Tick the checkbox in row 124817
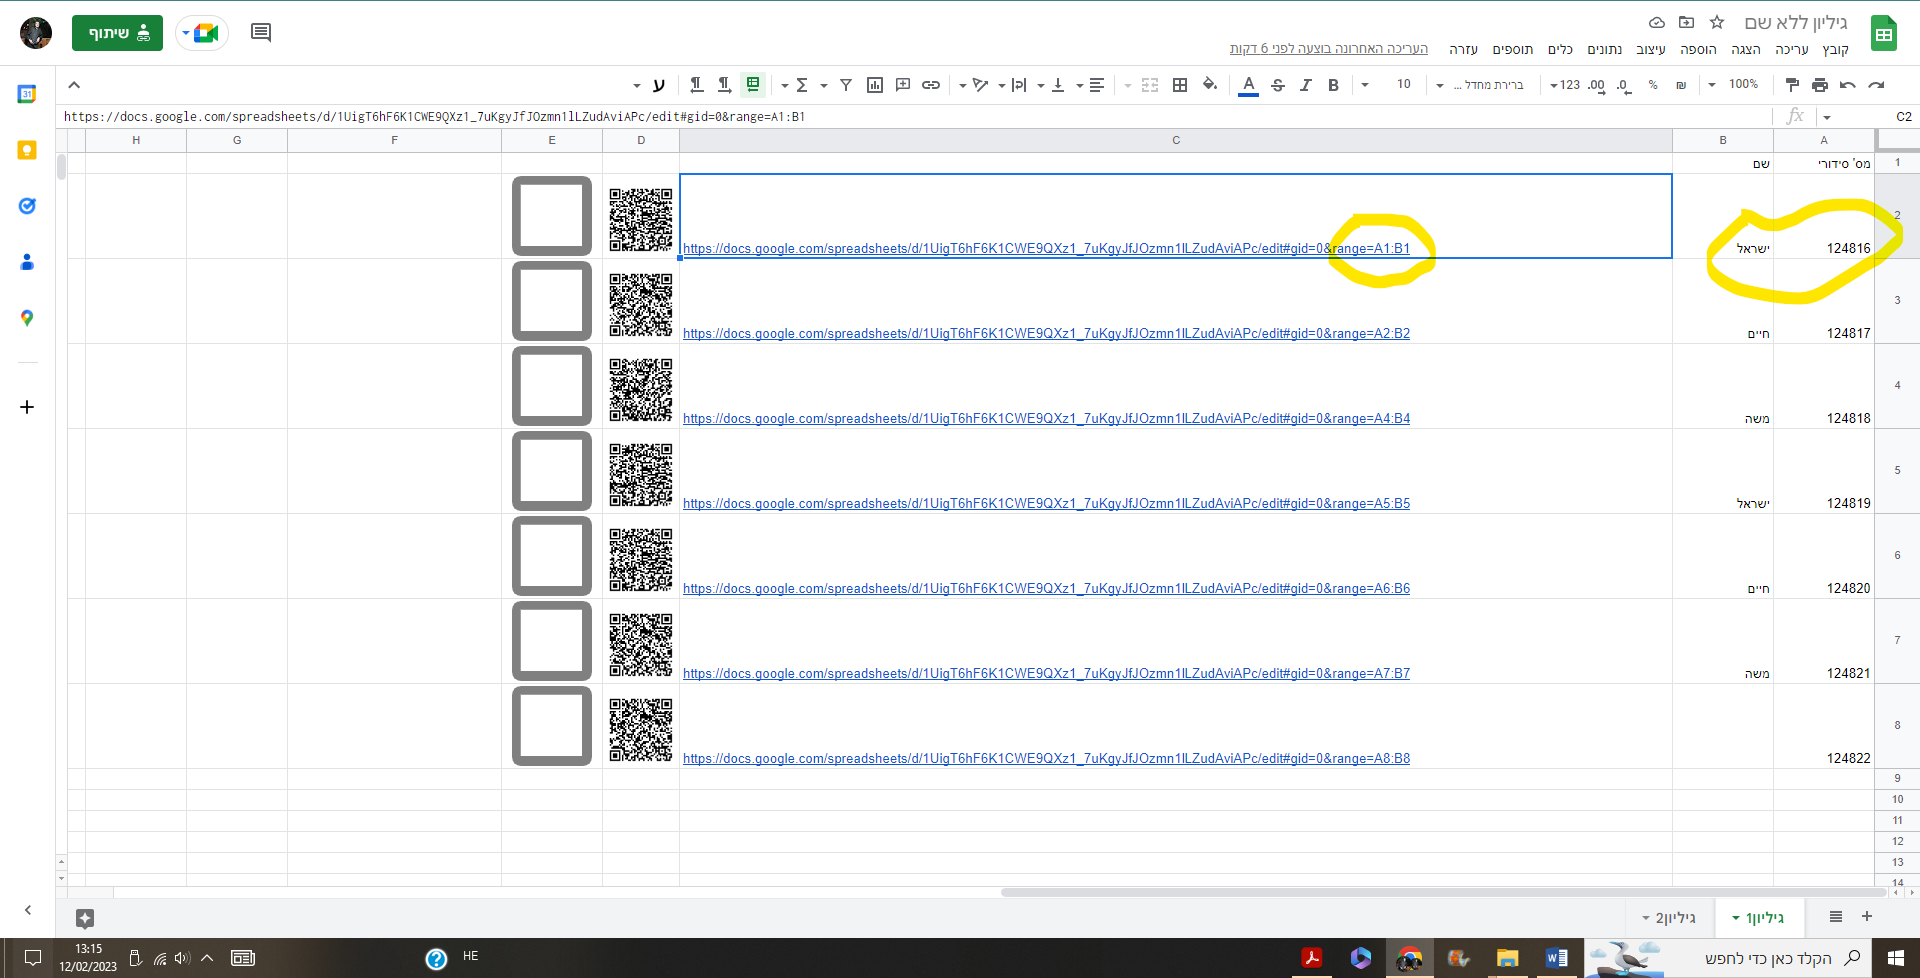 point(552,301)
